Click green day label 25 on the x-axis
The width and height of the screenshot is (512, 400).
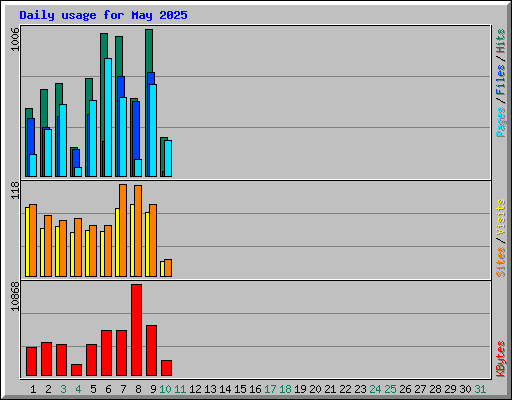tap(390, 389)
